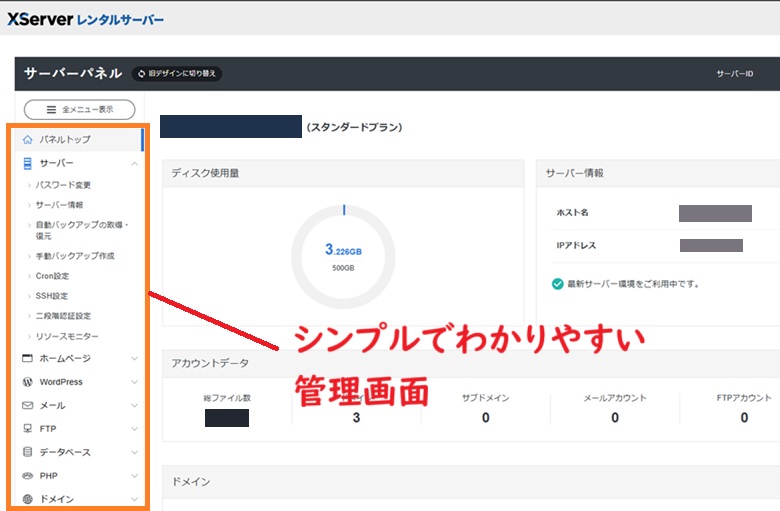
Task: Click the IPアドレス label
Action: pyautogui.click(x=576, y=245)
